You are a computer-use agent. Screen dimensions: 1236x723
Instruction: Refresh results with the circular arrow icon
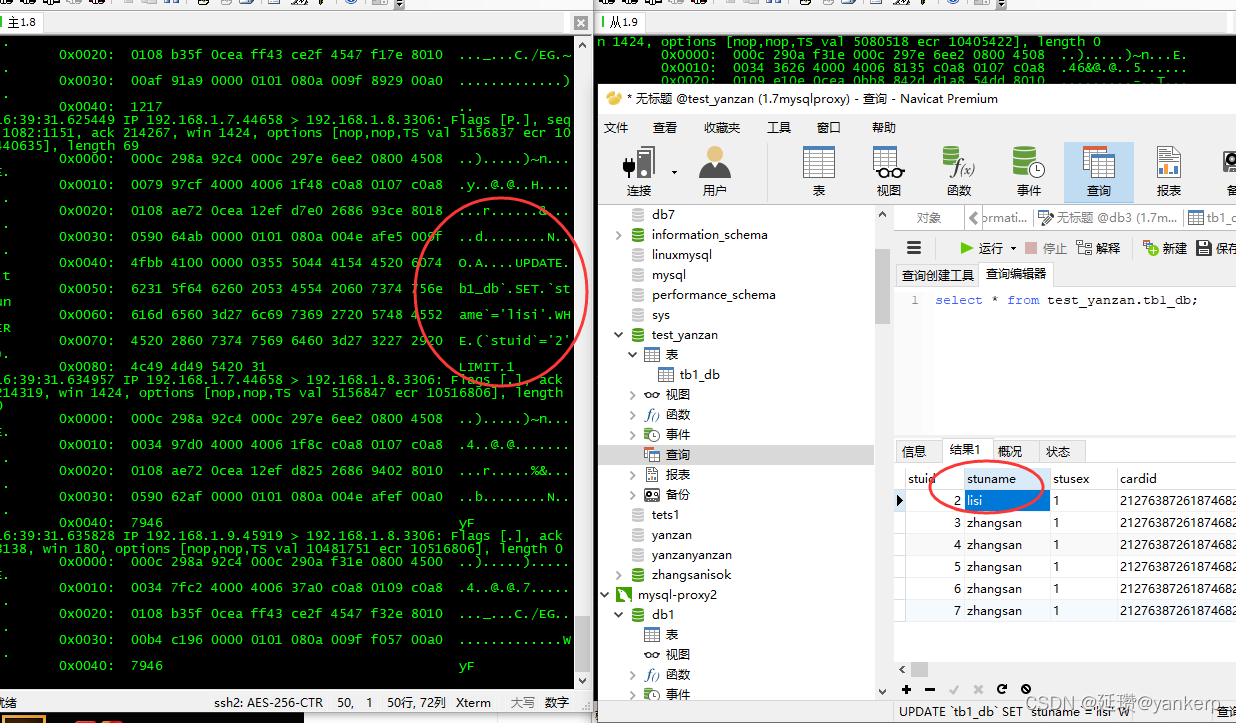[1002, 689]
